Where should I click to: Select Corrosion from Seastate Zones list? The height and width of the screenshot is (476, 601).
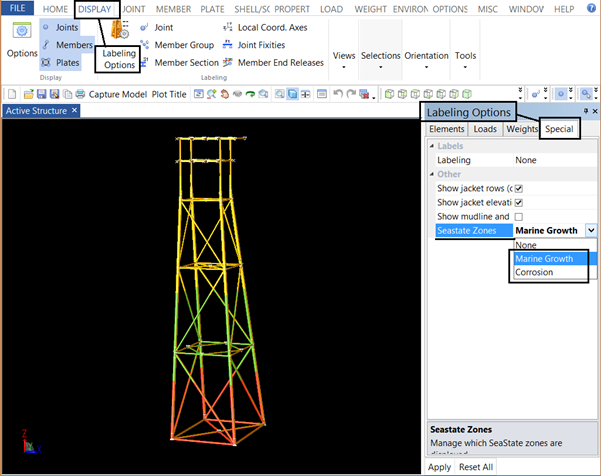(534, 272)
